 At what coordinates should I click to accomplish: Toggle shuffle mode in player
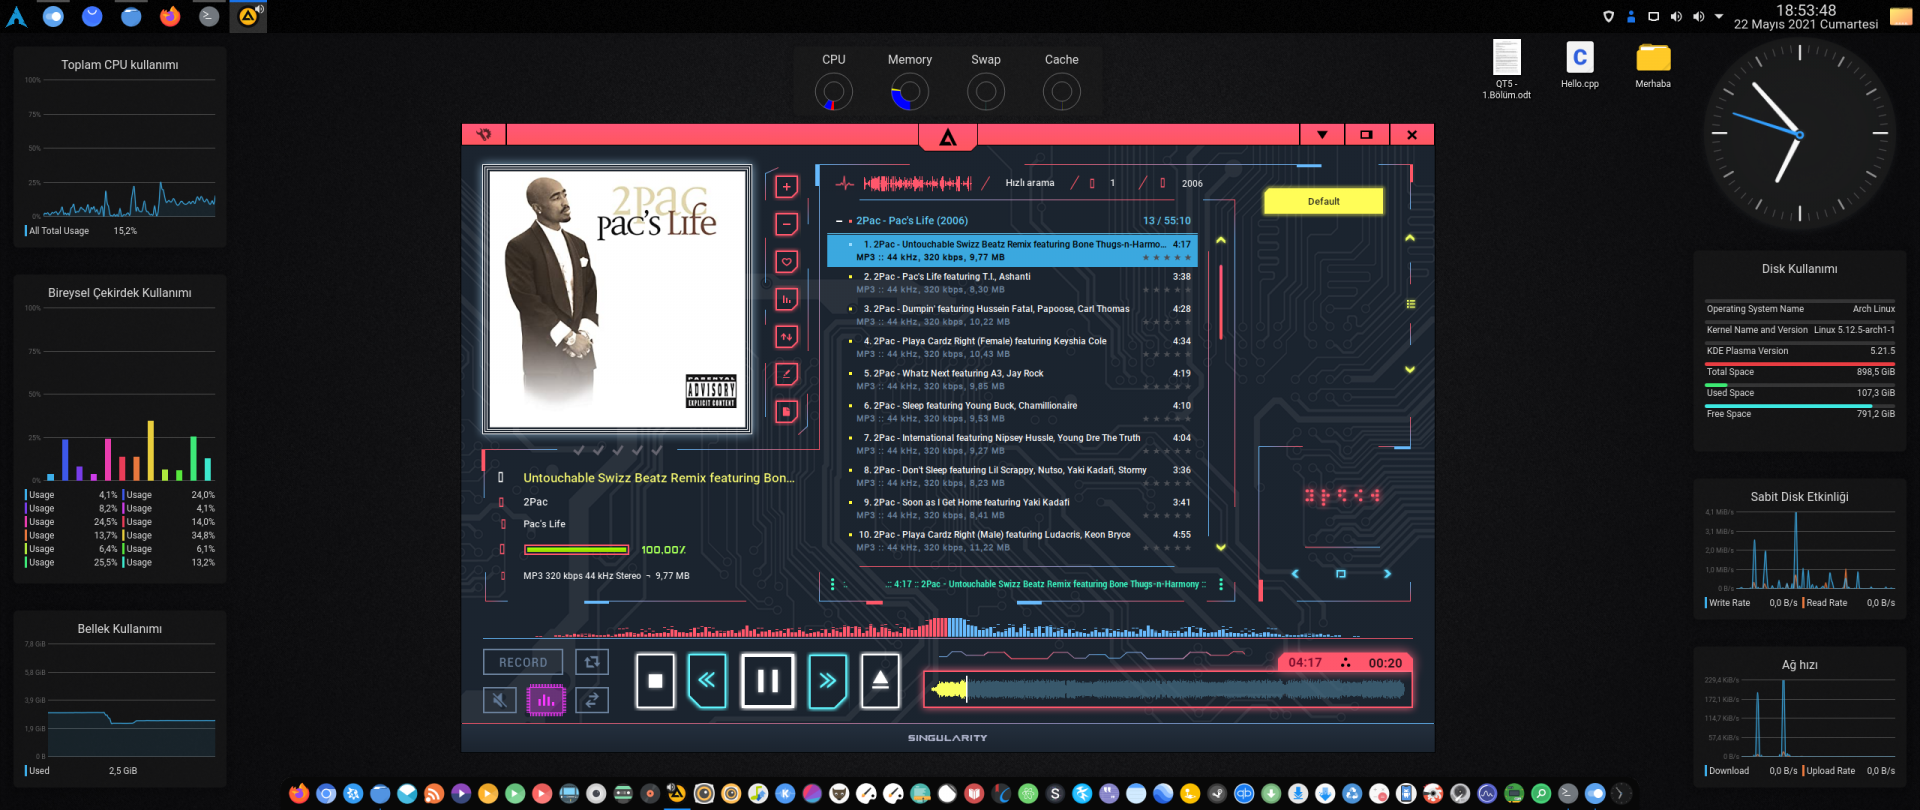pos(592,700)
